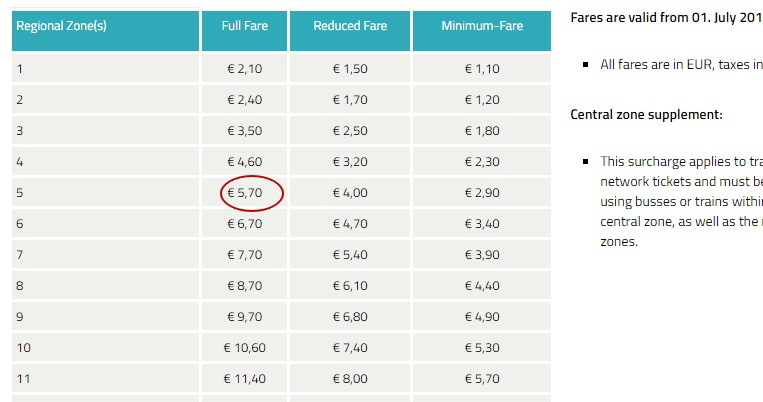Select the € 4,60 full fare cell
The width and height of the screenshot is (763, 402).
click(245, 162)
